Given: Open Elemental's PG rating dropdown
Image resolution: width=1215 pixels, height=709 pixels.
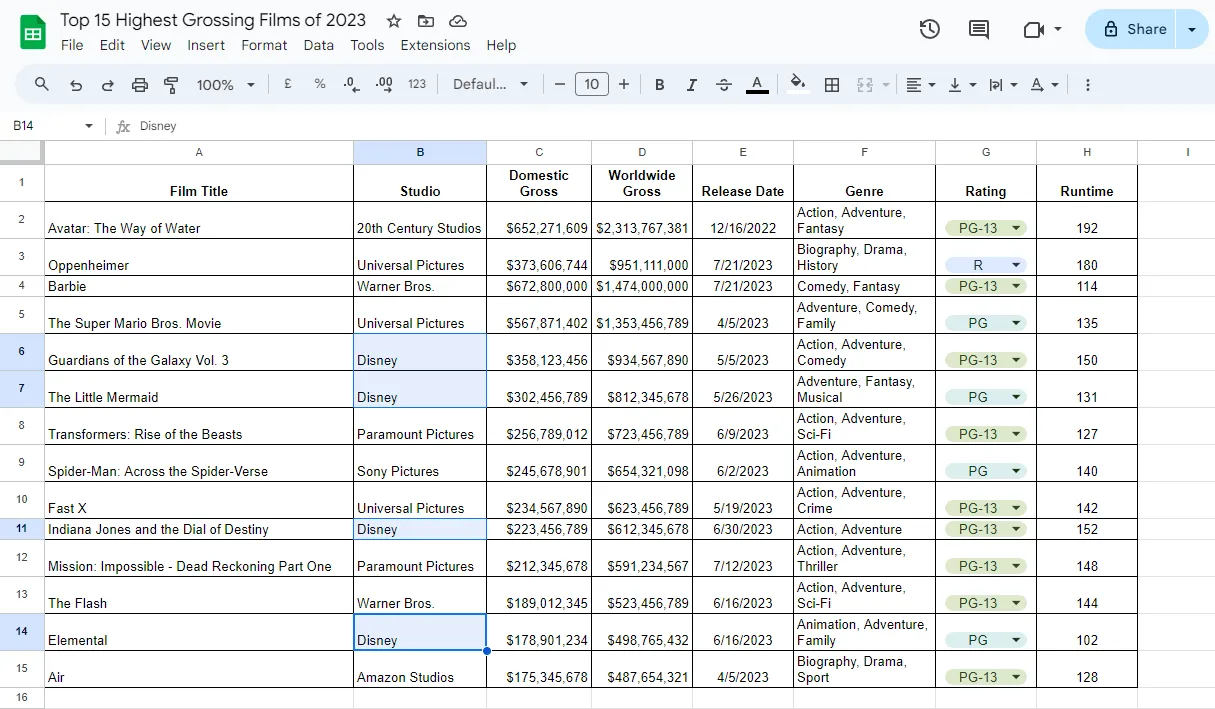Looking at the screenshot, I should [x=1017, y=640].
